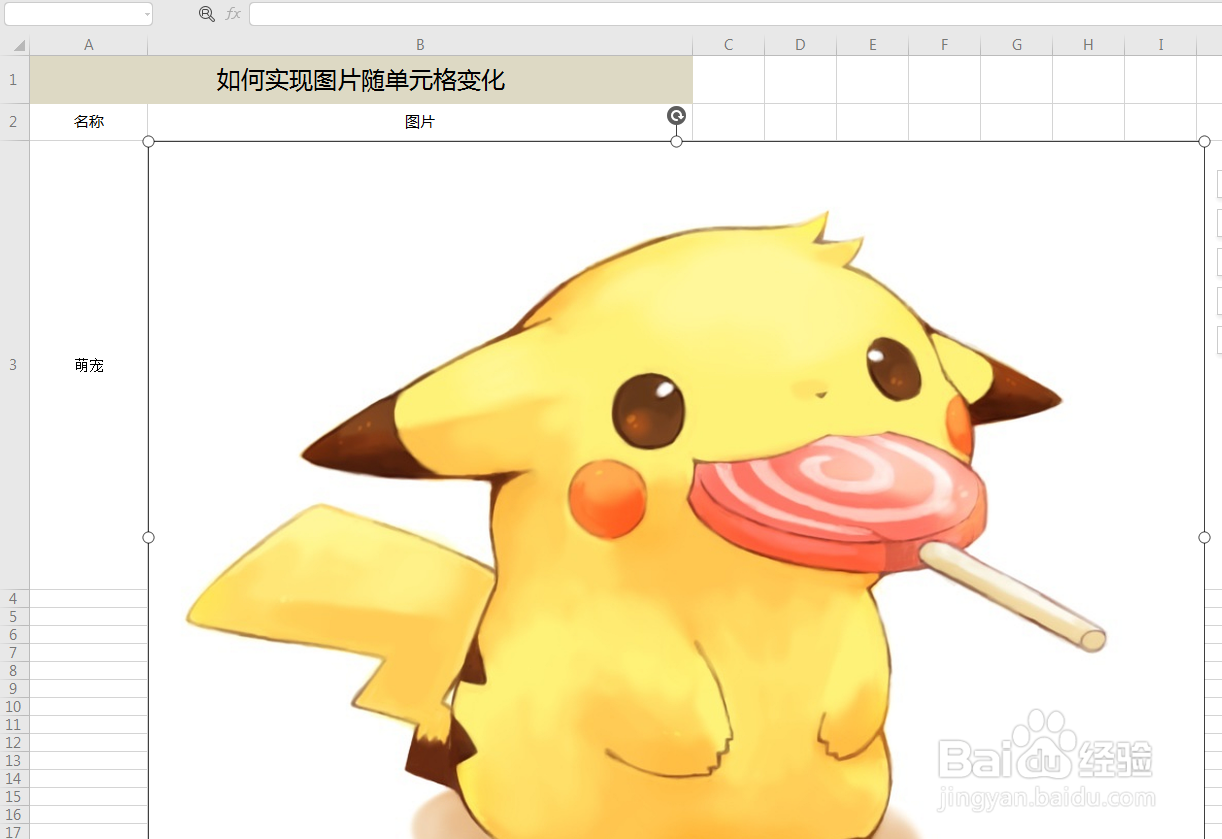
Task: Select column C header
Action: click(728, 45)
